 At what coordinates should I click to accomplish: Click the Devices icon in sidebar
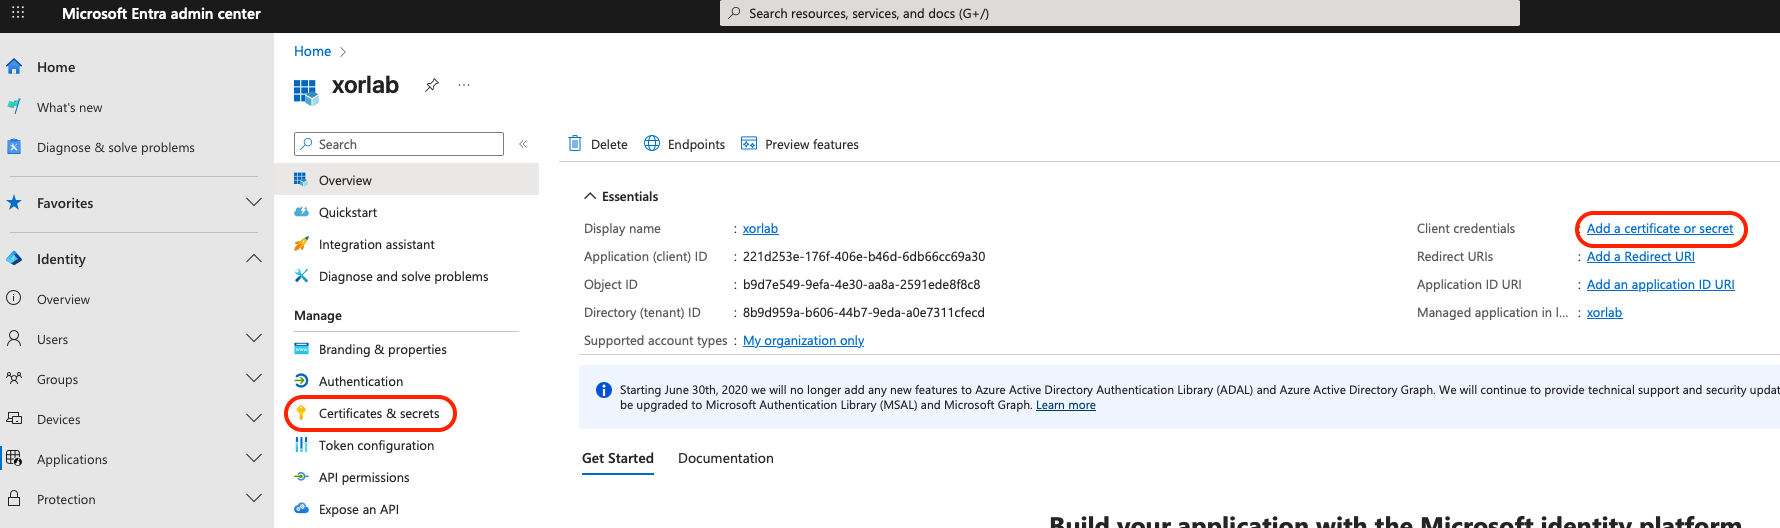coord(14,418)
